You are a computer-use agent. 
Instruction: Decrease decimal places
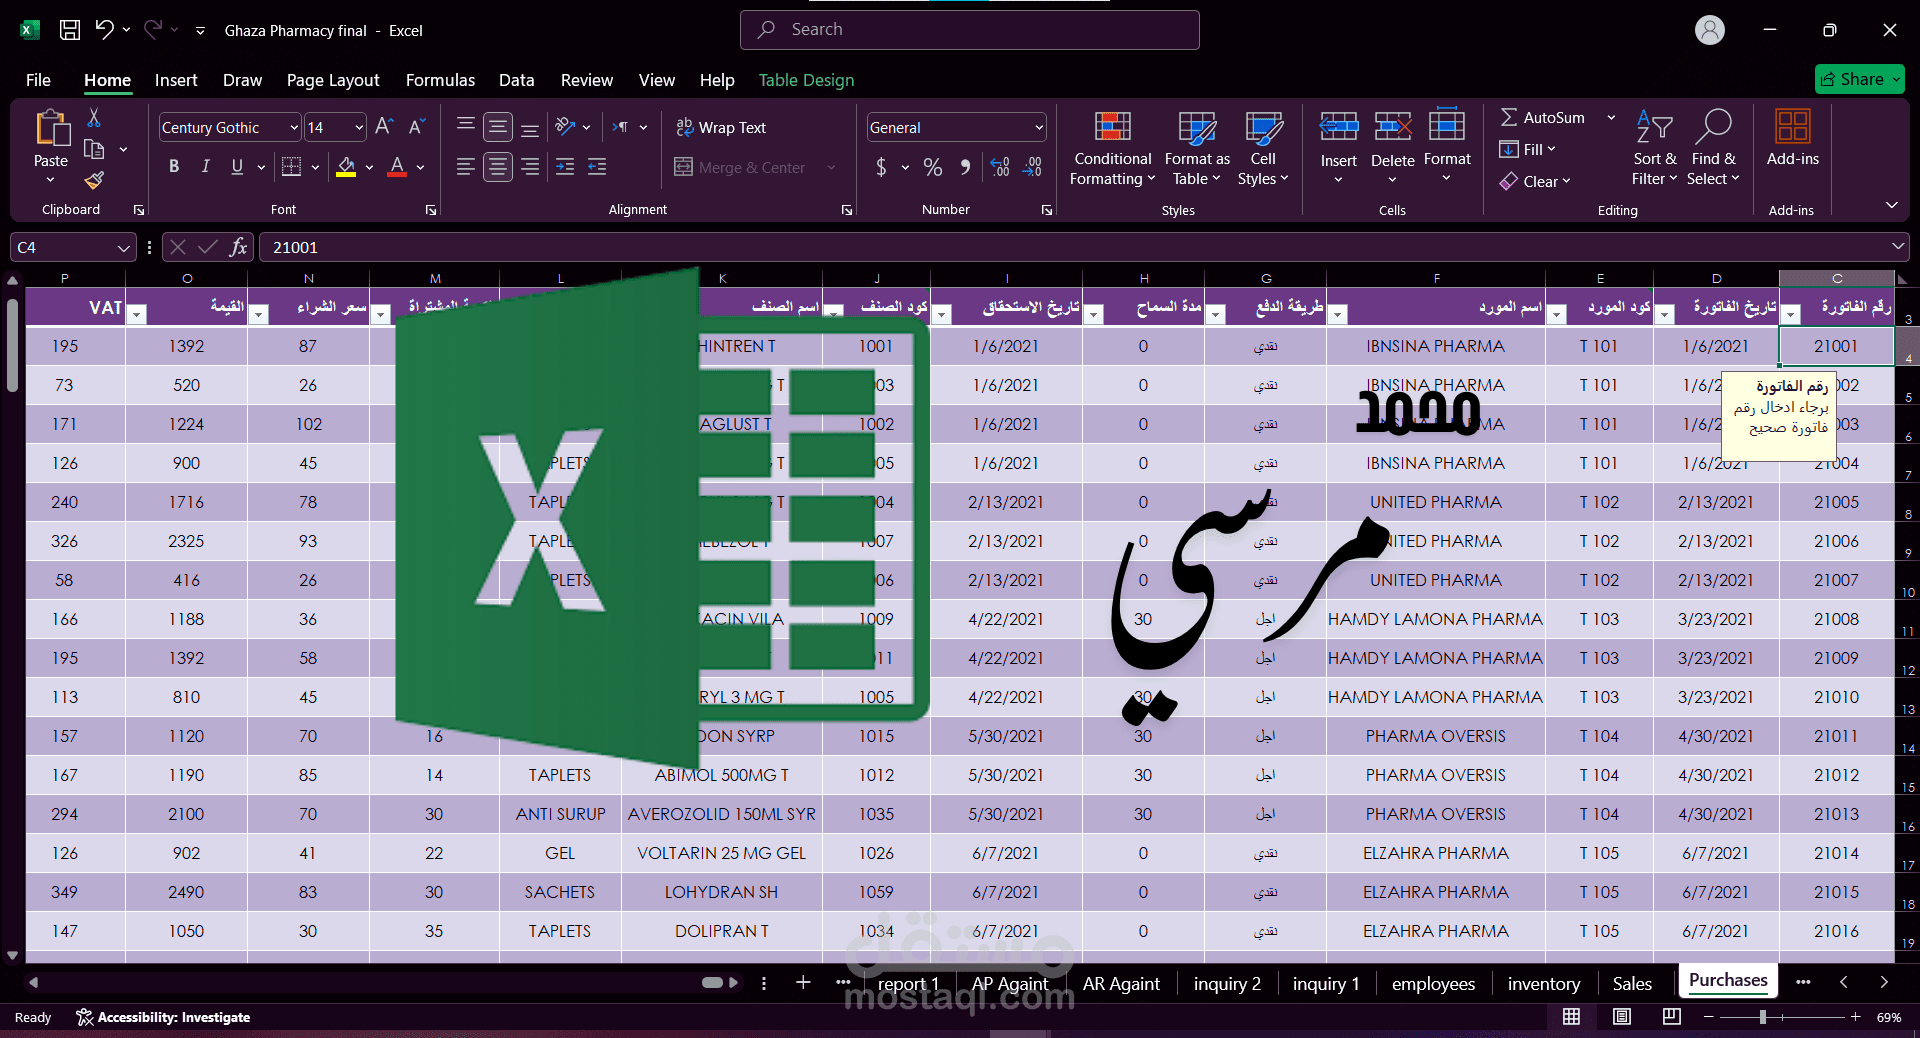1033,167
